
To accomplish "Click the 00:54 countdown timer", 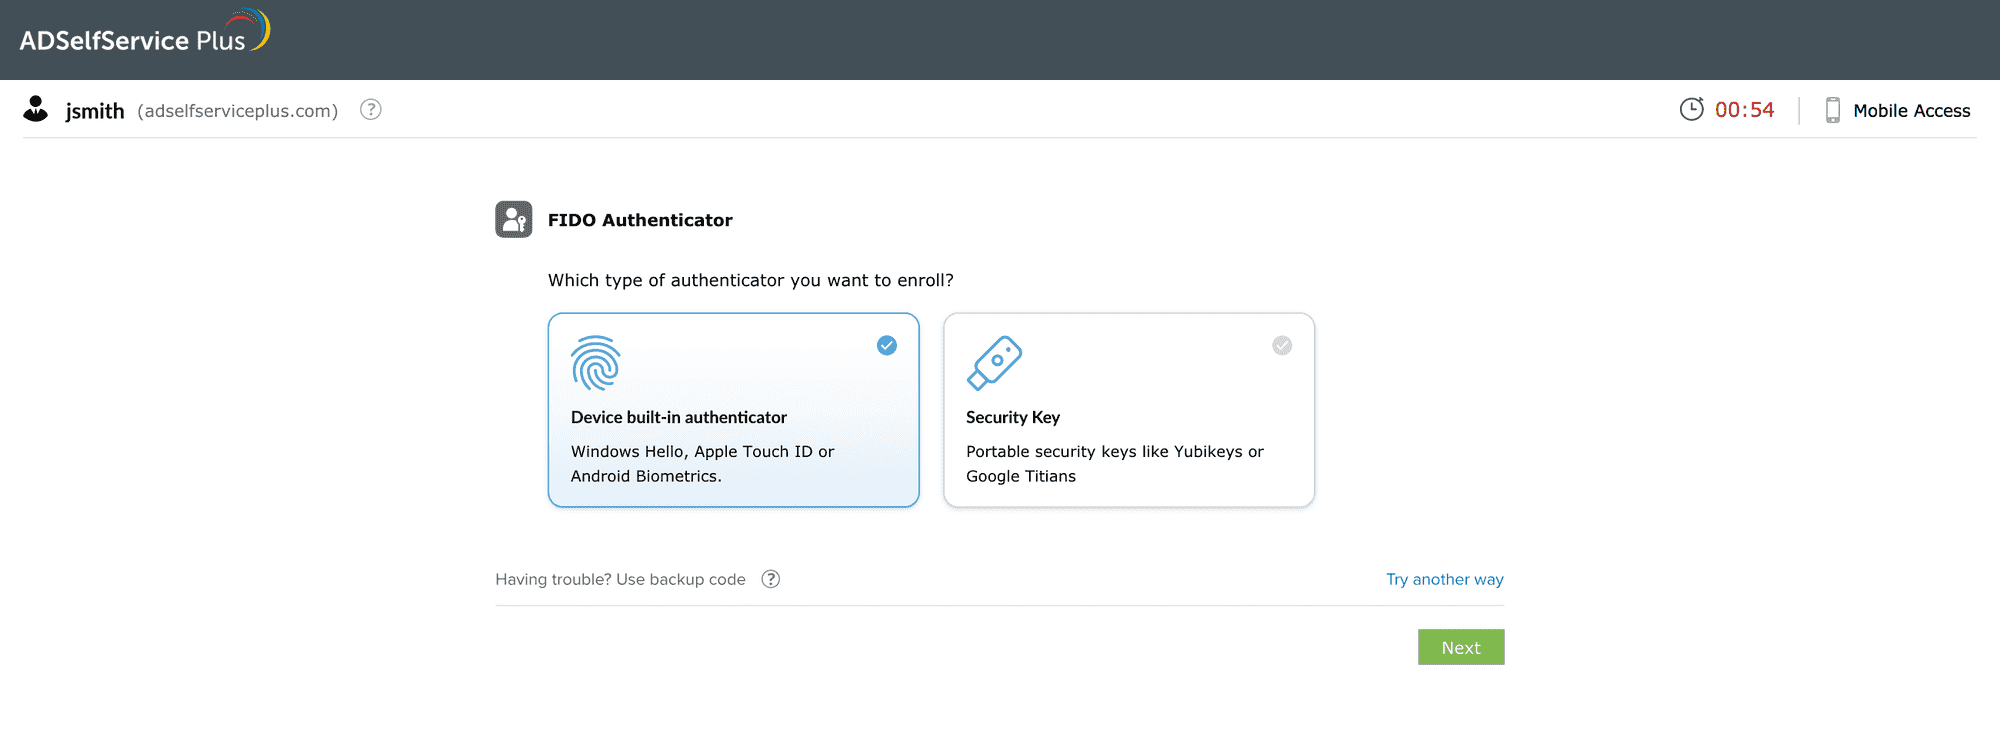I will tap(1745, 110).
